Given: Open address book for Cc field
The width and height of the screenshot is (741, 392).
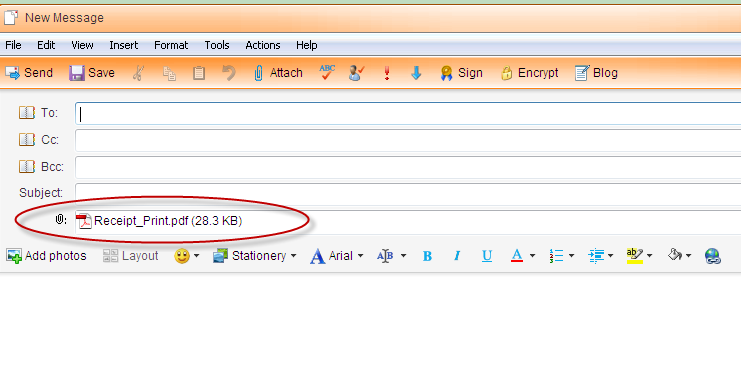Looking at the screenshot, I should (x=27, y=139).
